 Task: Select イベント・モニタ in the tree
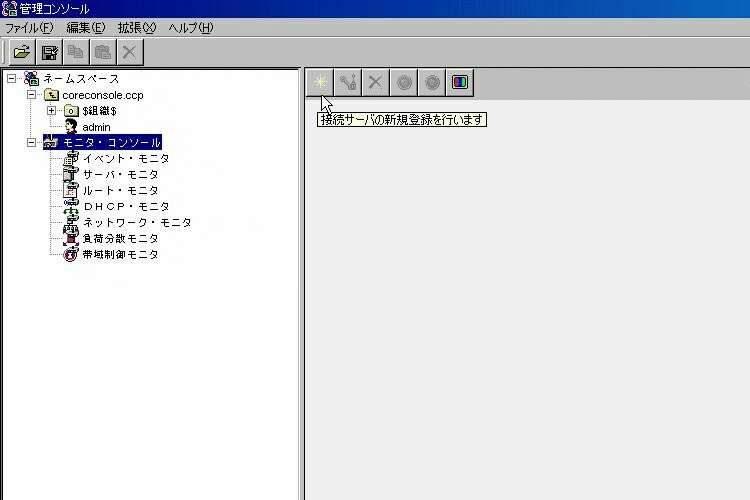[x=126, y=158]
